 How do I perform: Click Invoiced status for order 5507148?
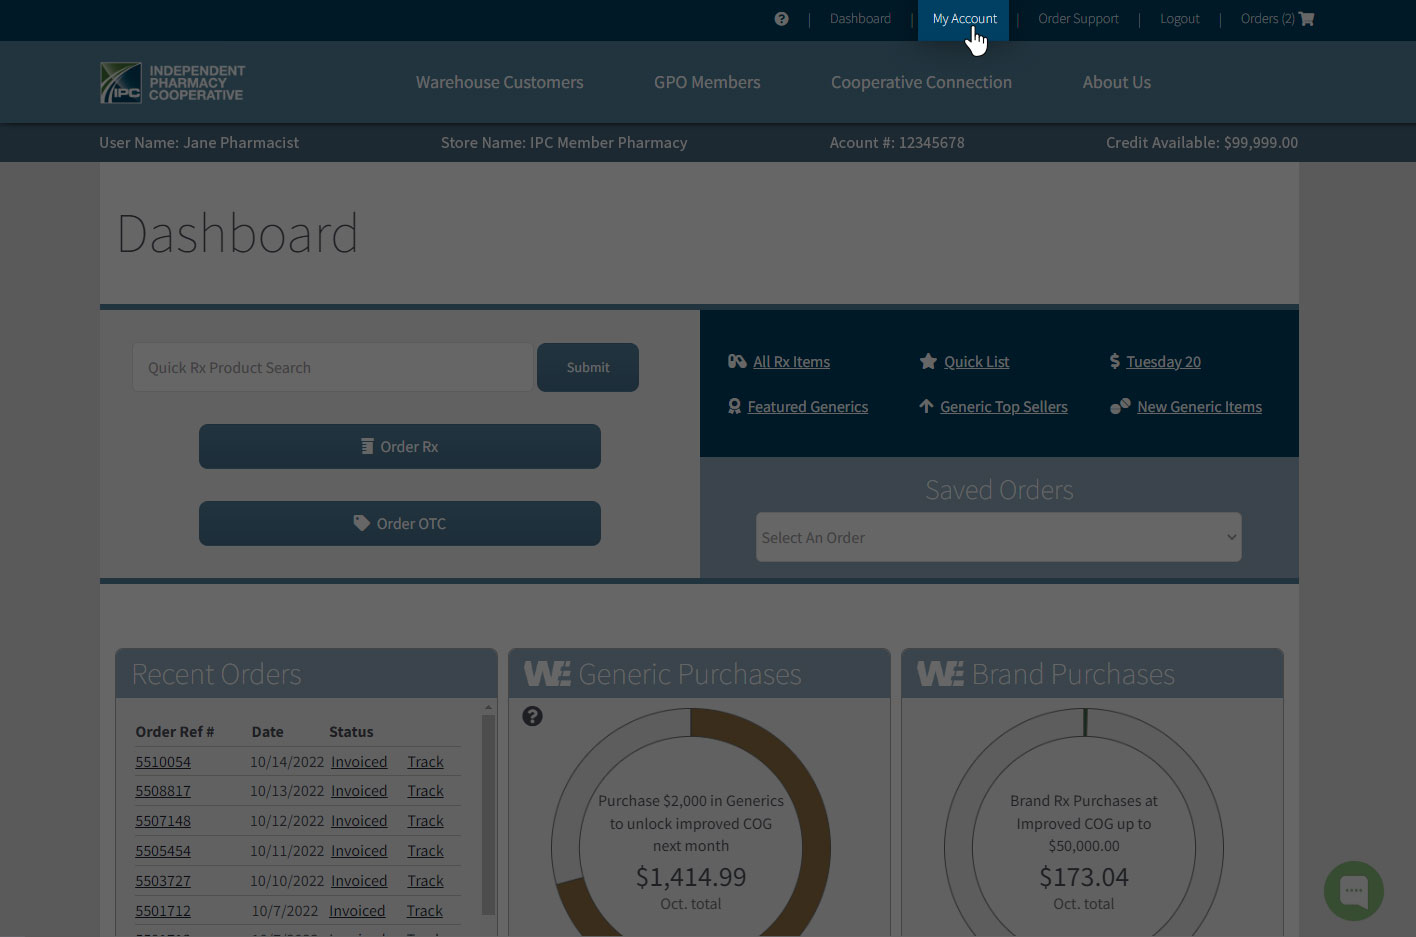click(359, 821)
